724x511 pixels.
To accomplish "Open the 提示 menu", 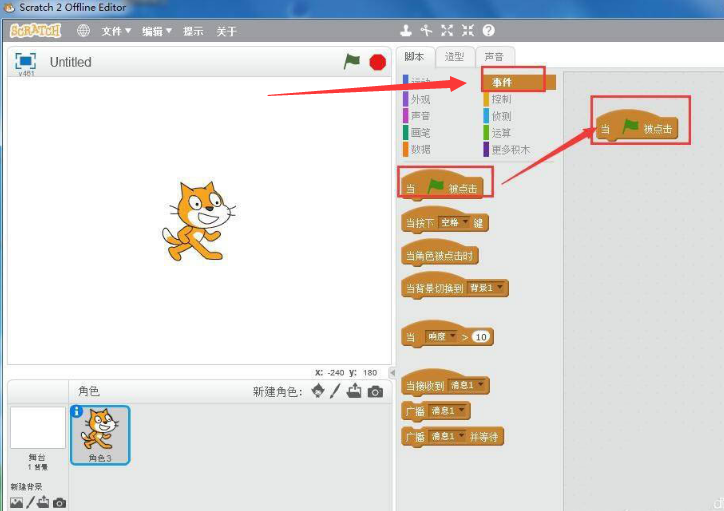I will pyautogui.click(x=193, y=31).
